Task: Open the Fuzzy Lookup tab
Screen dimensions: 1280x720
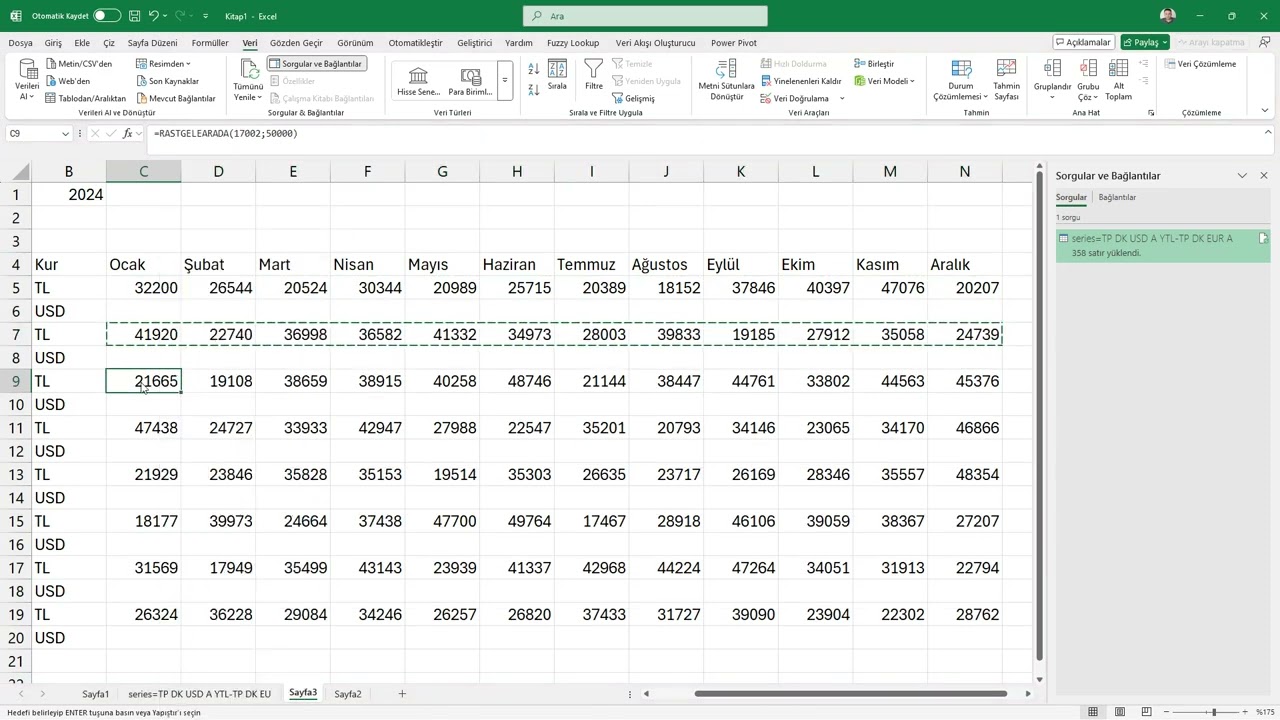Action: 573,43
